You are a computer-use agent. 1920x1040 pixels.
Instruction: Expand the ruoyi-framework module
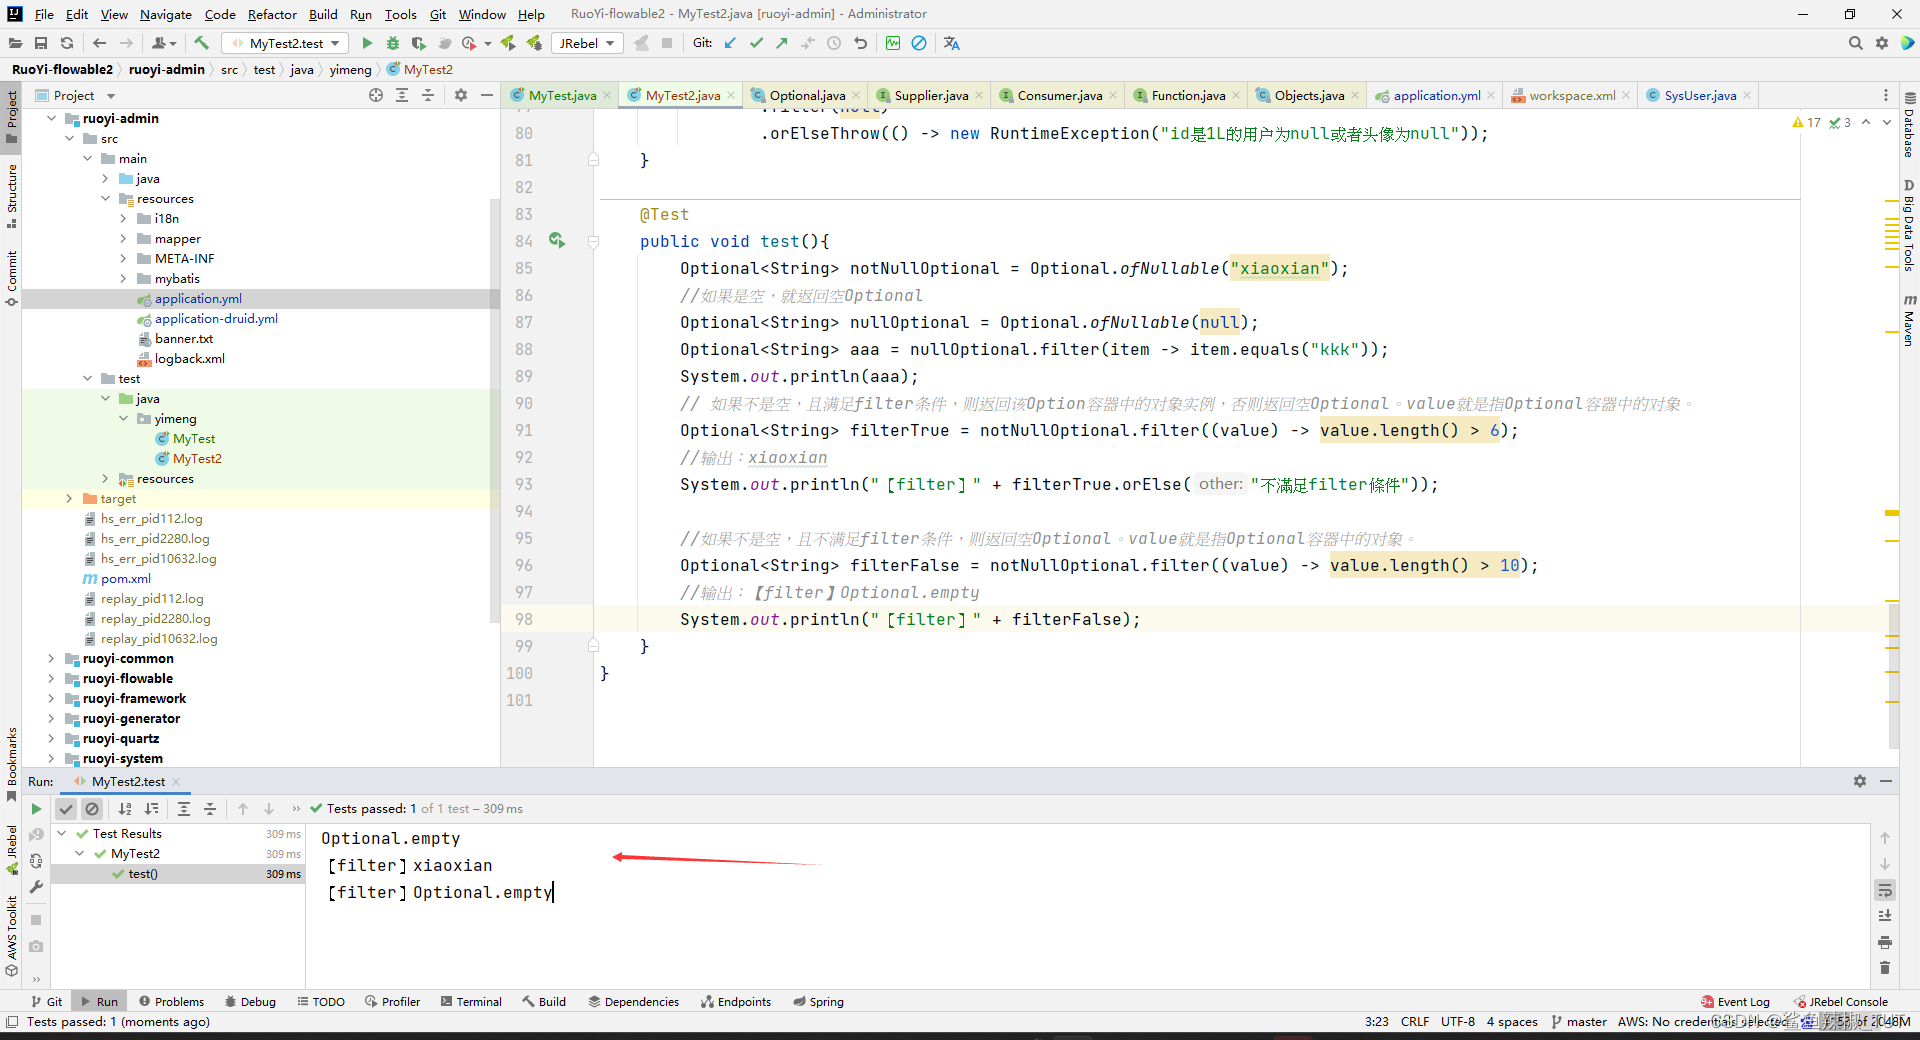51,698
